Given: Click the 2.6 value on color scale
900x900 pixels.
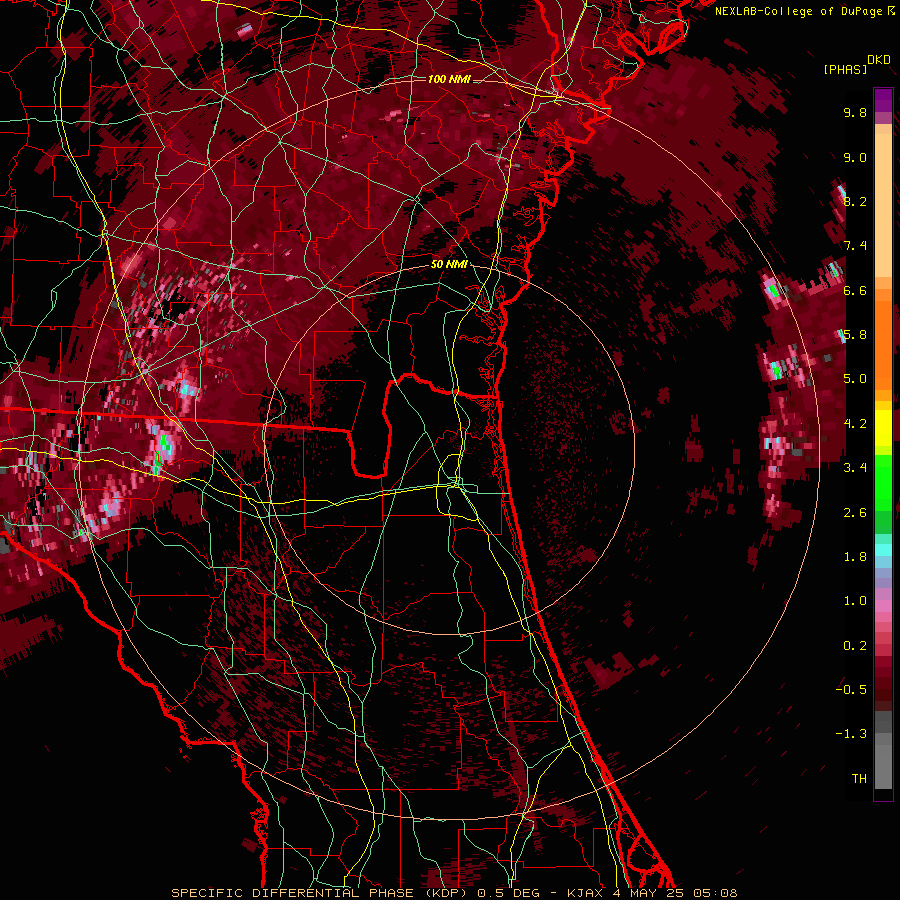Looking at the screenshot, I should pos(855,513).
